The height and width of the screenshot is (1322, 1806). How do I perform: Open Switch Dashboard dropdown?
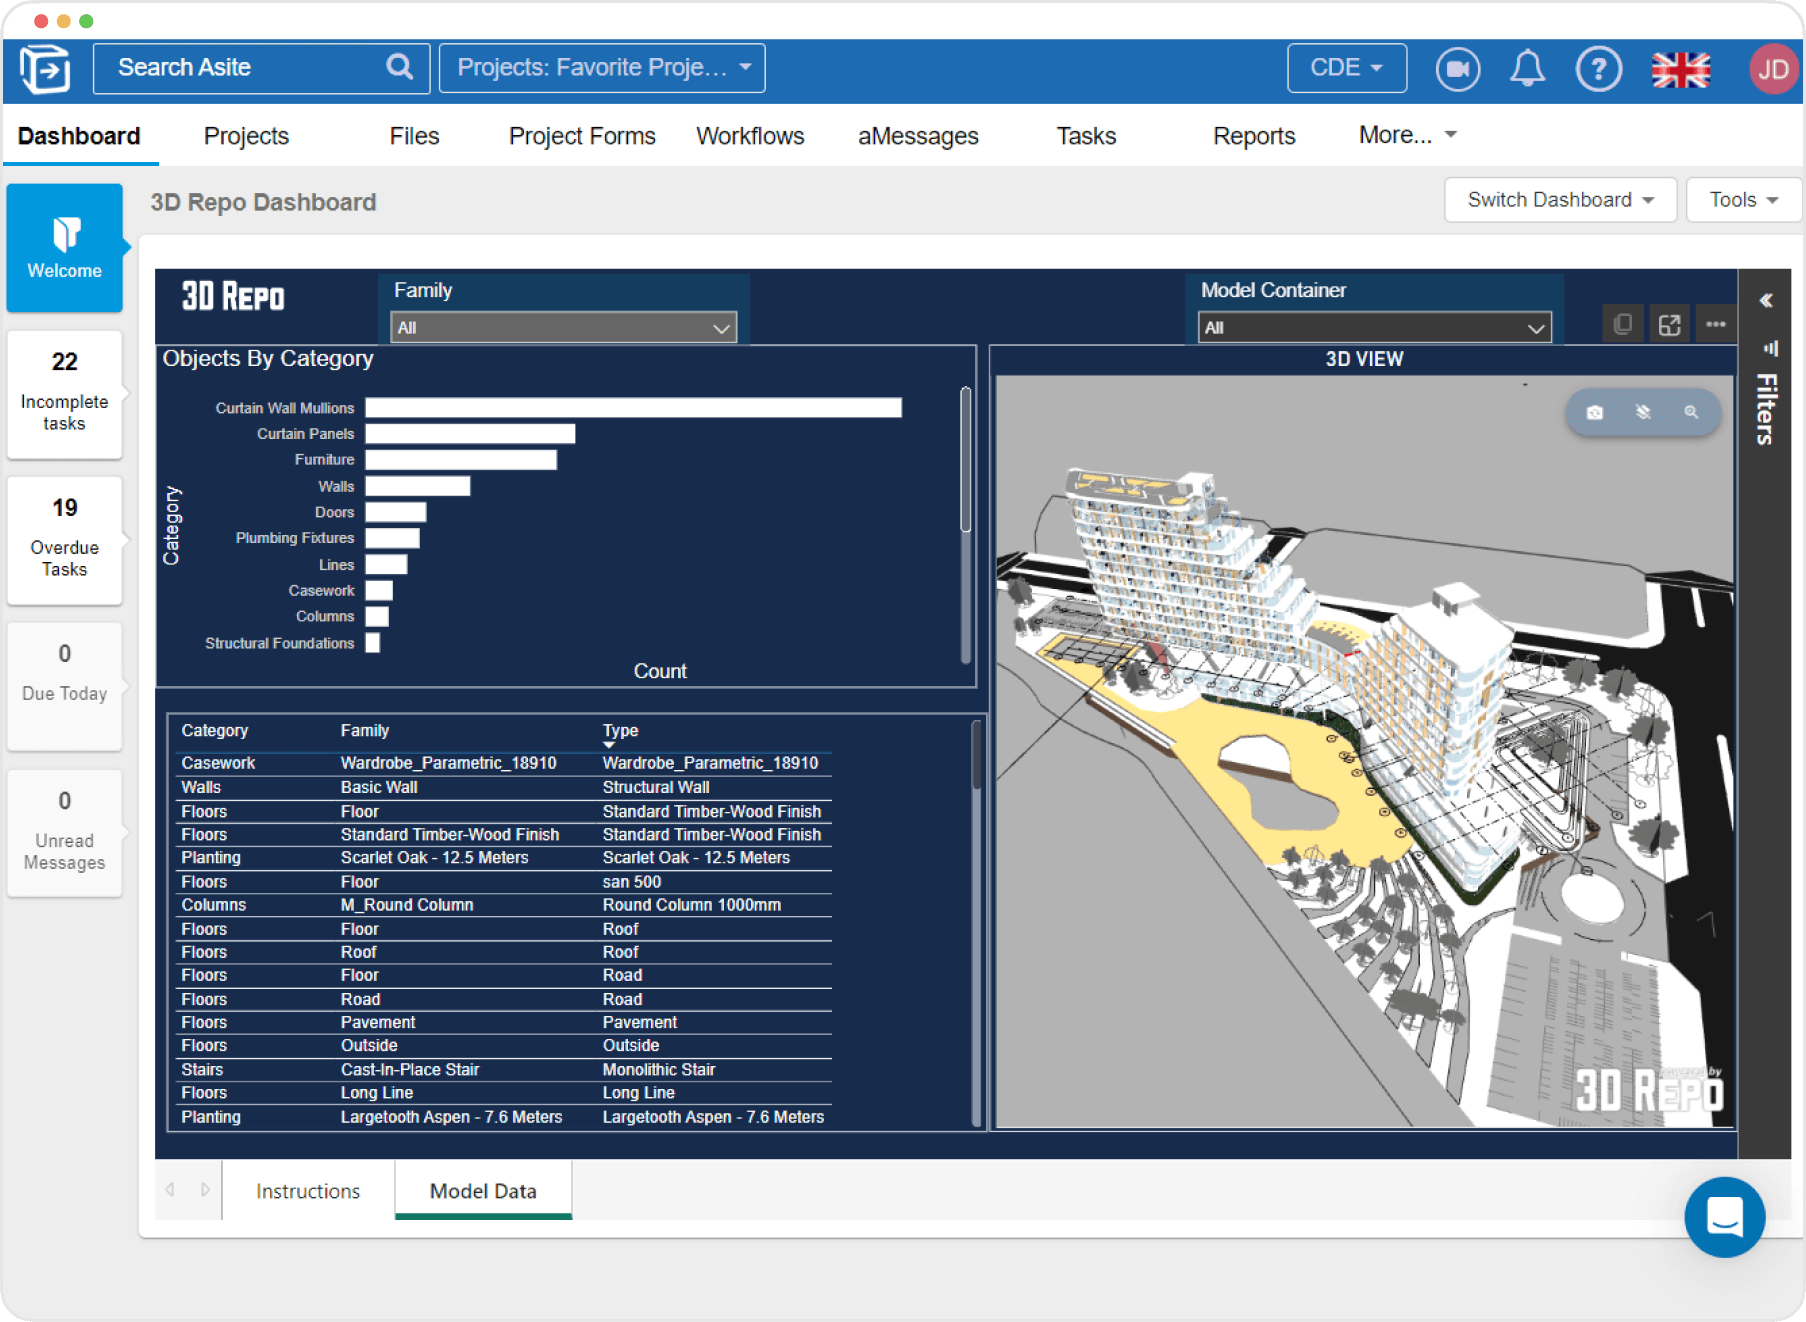(x=1560, y=200)
